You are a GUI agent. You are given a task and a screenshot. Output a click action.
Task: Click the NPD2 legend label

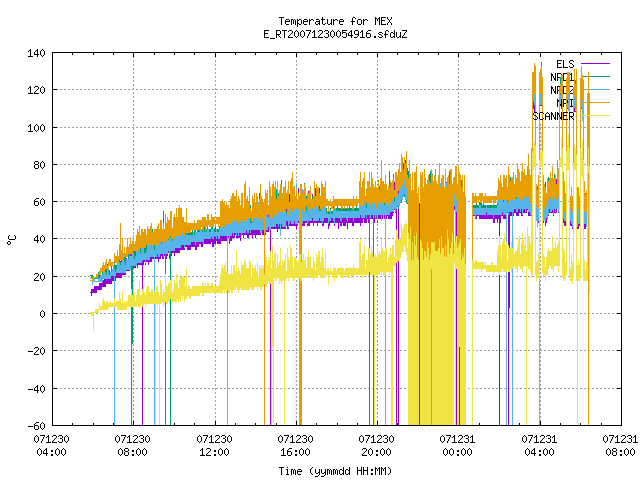coord(562,90)
